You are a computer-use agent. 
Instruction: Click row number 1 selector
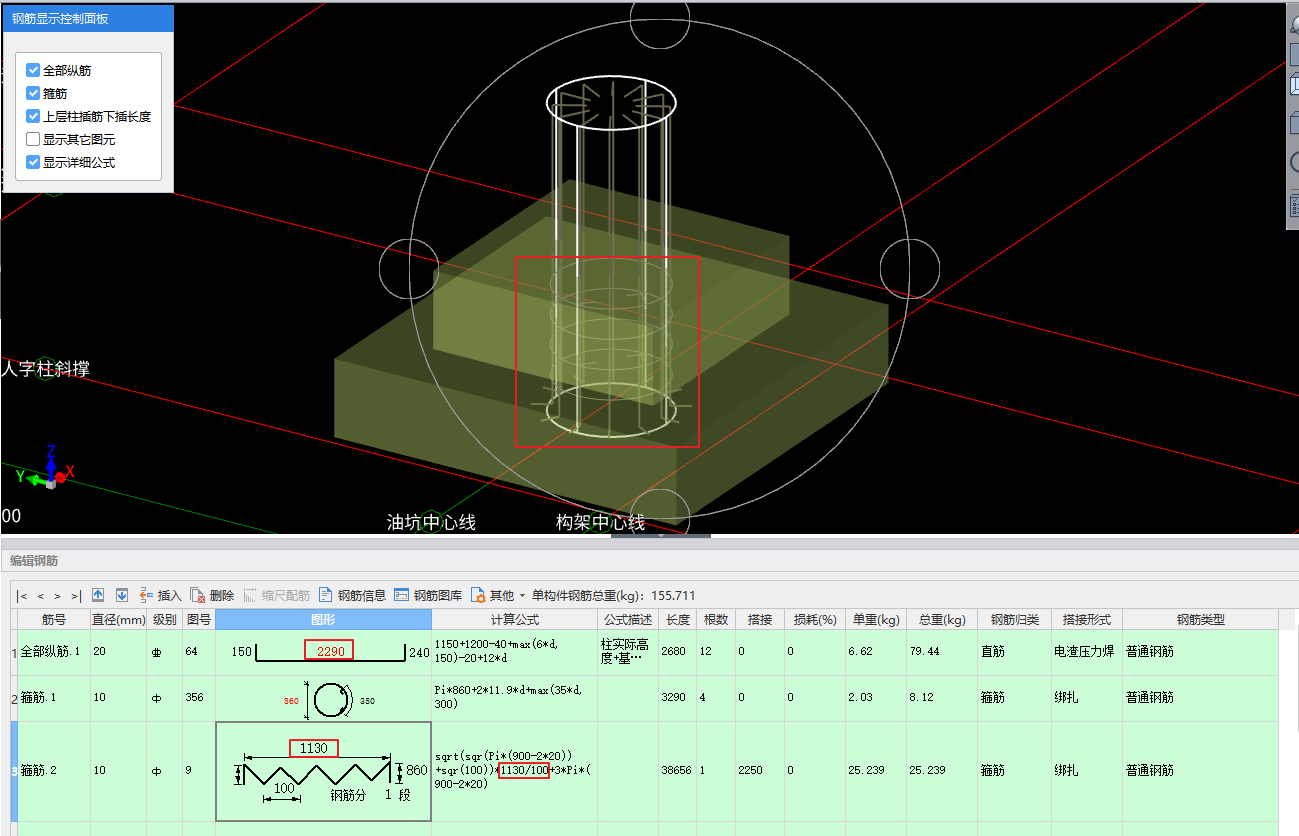pyautogui.click(x=14, y=652)
